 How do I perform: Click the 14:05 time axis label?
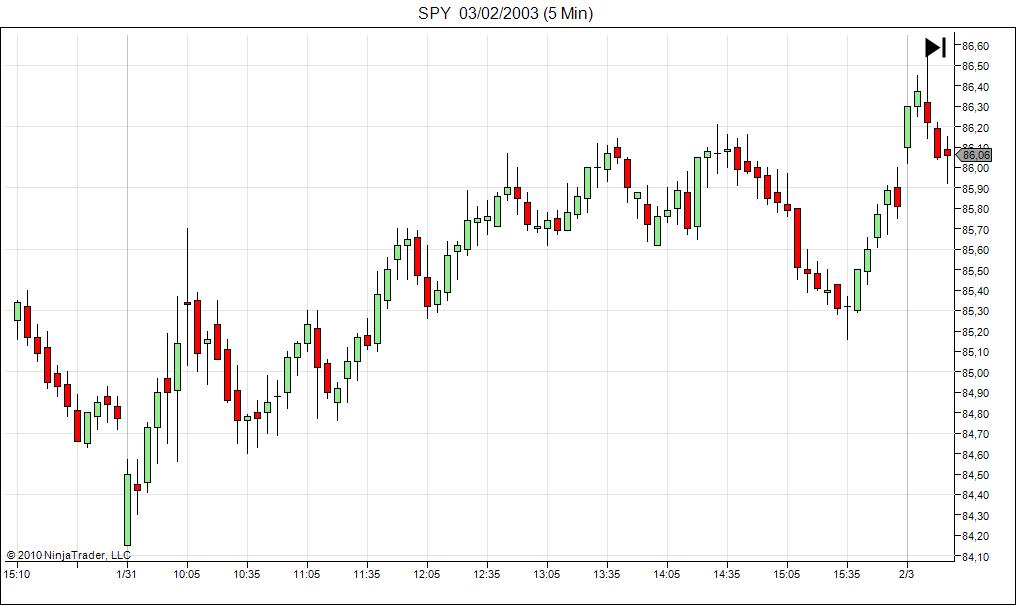click(x=667, y=574)
